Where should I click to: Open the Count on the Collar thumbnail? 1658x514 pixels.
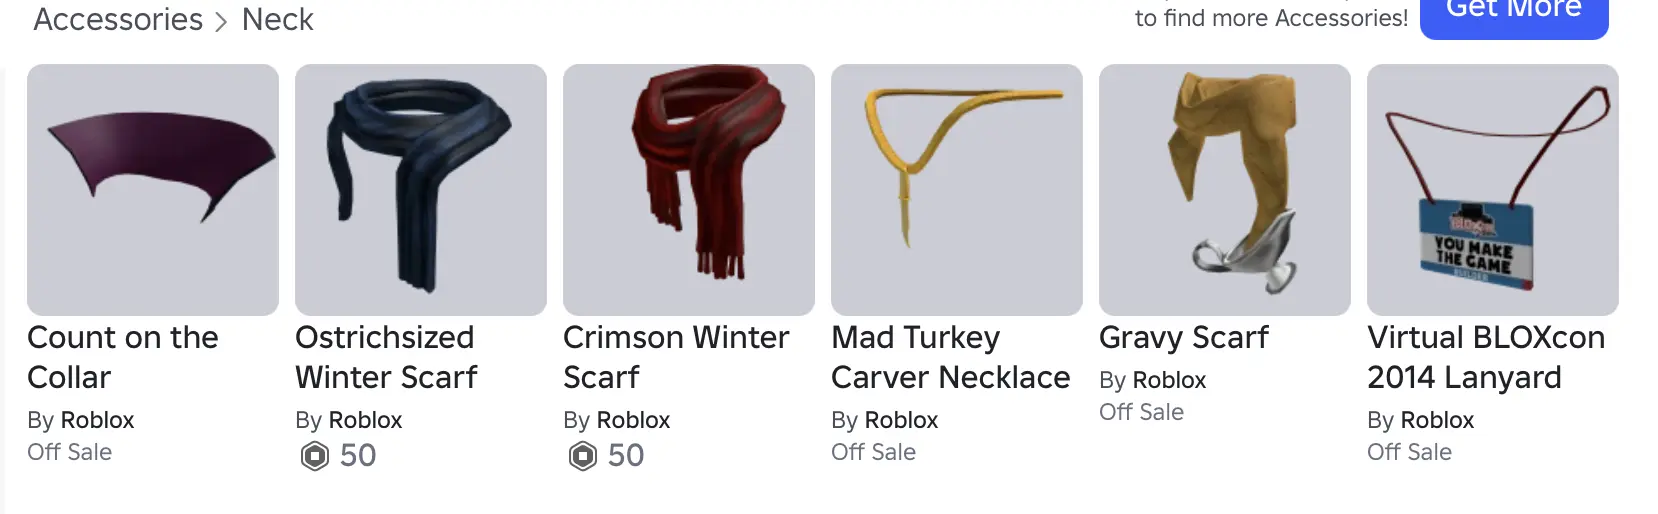pyautogui.click(x=153, y=190)
